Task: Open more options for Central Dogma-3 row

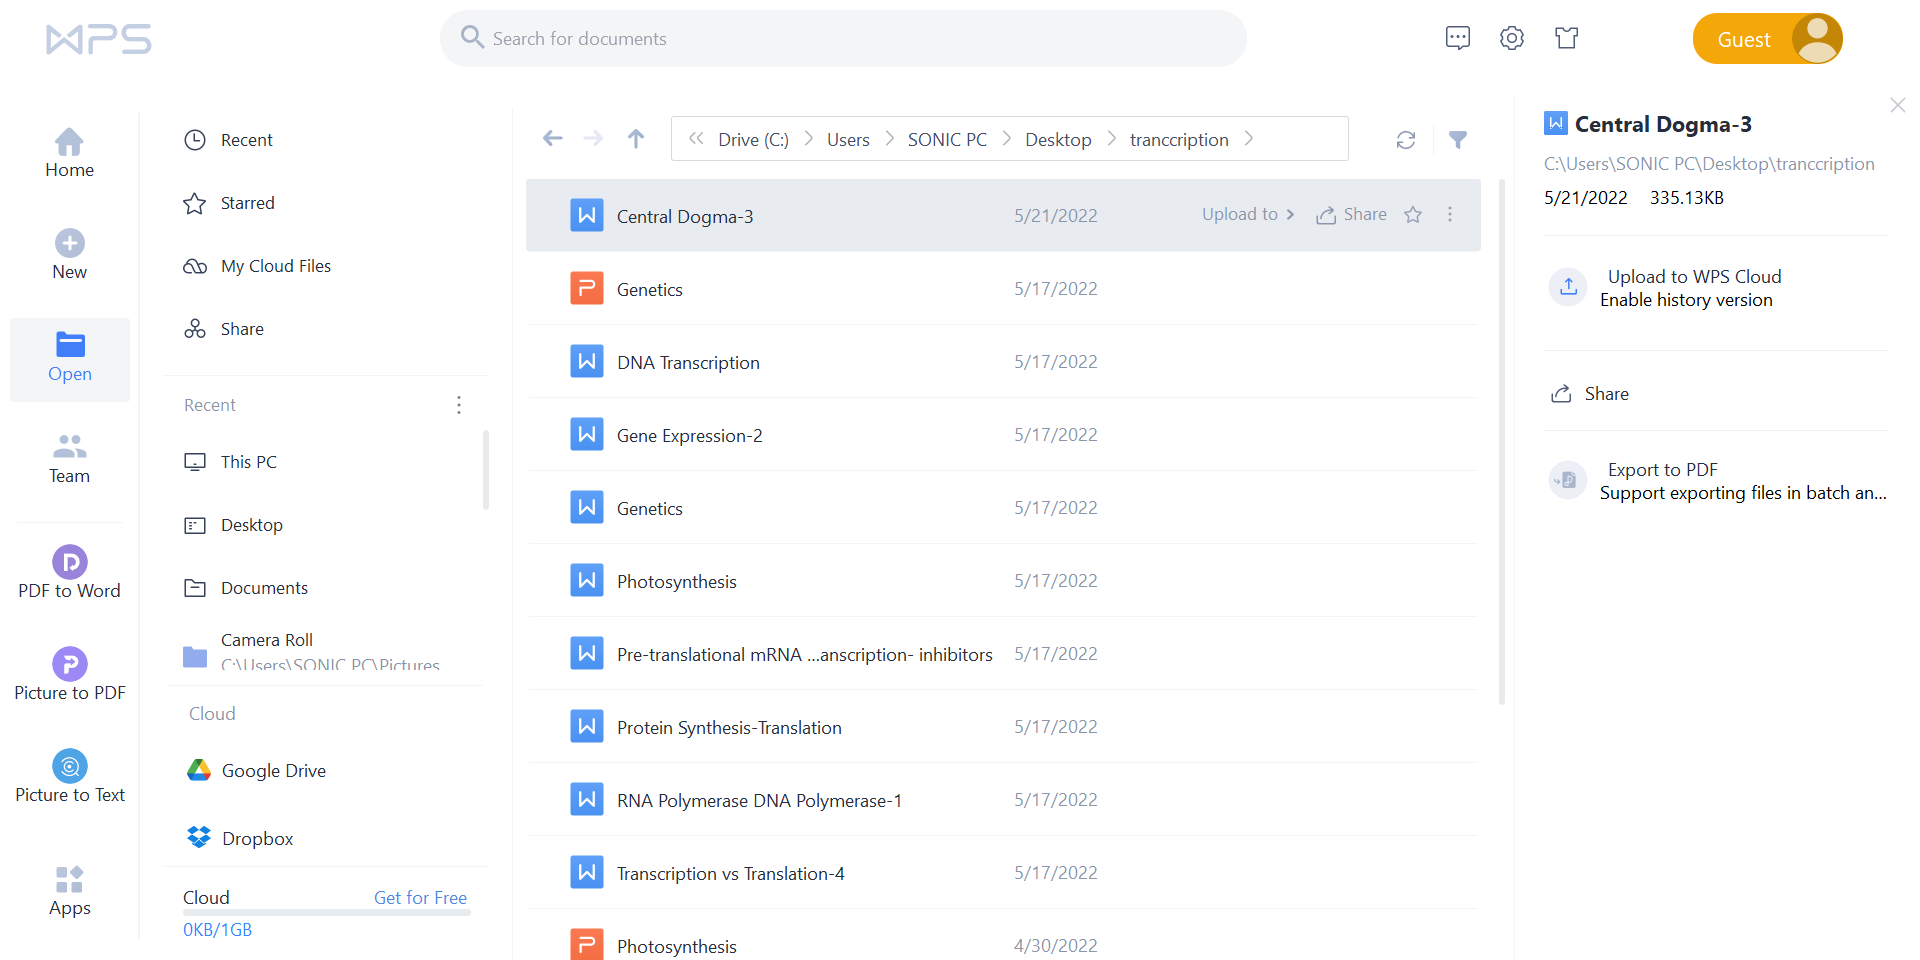Action: pos(1449,215)
